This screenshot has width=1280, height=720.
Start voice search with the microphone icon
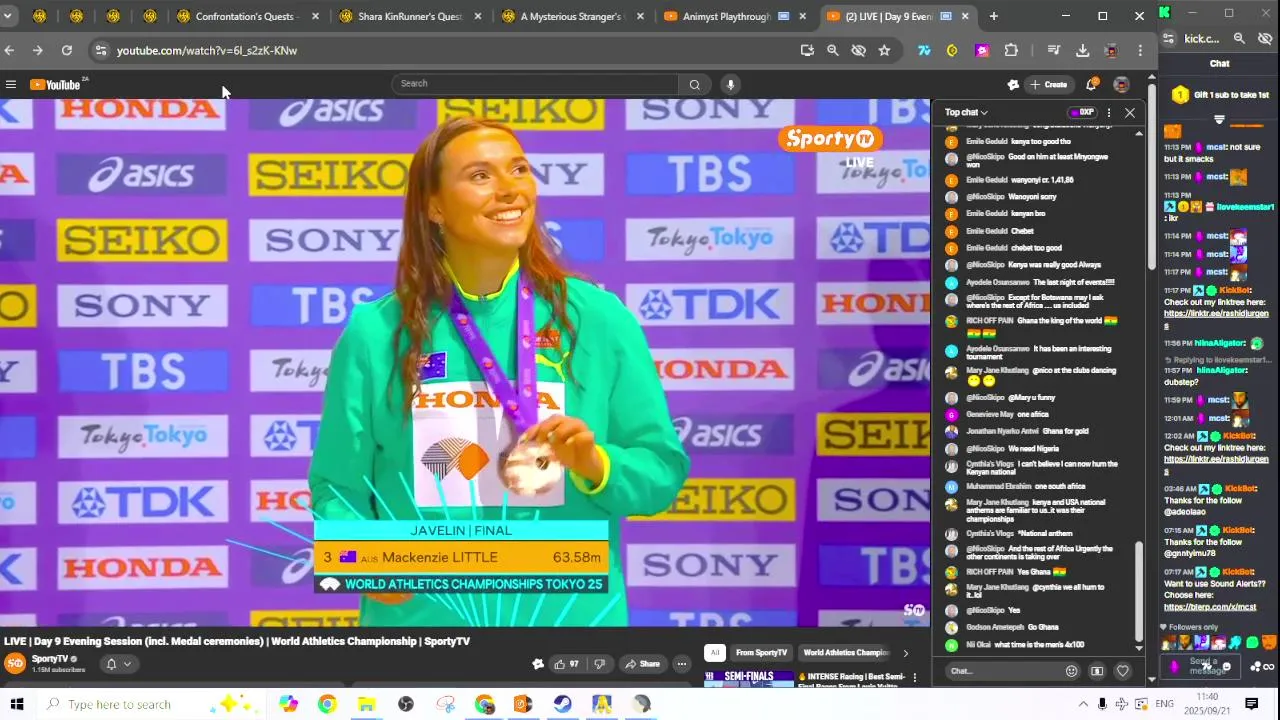tap(731, 84)
